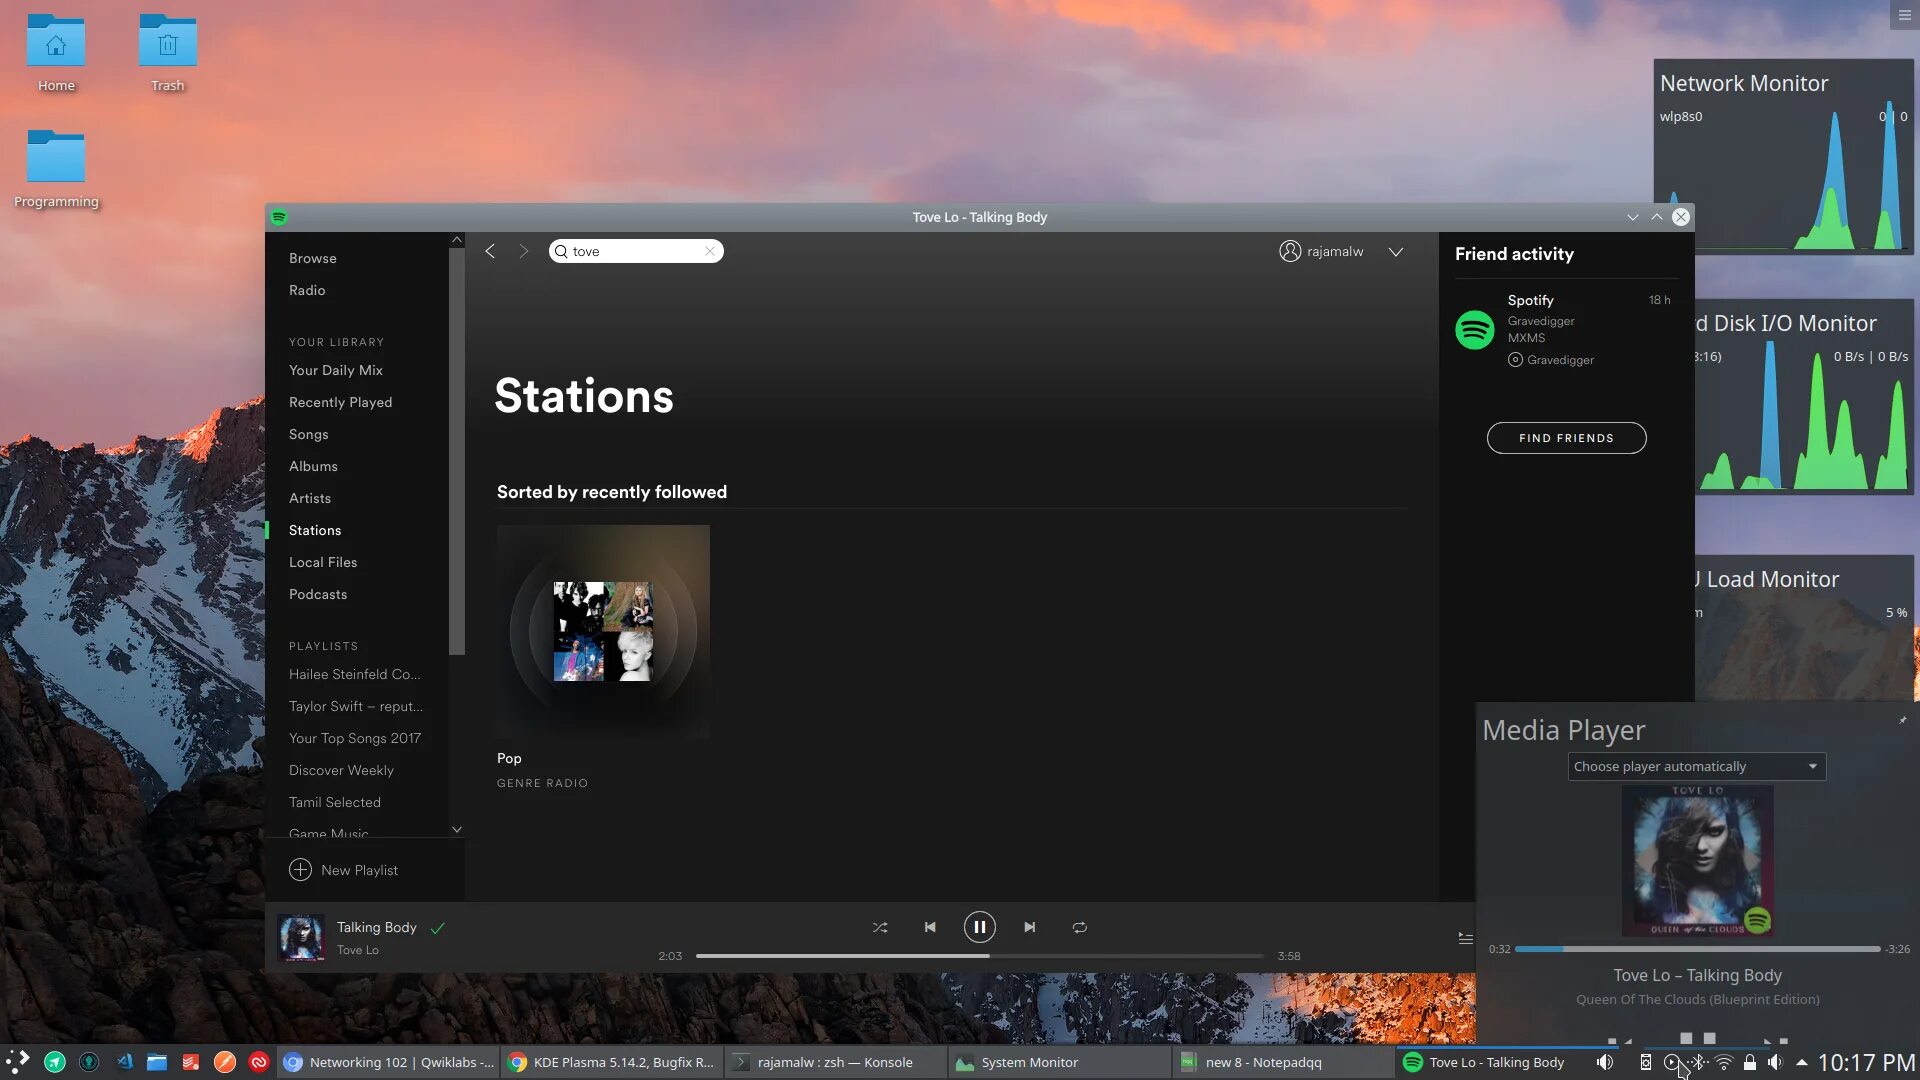Click the FIND FRIENDS button
1920x1080 pixels.
point(1567,438)
